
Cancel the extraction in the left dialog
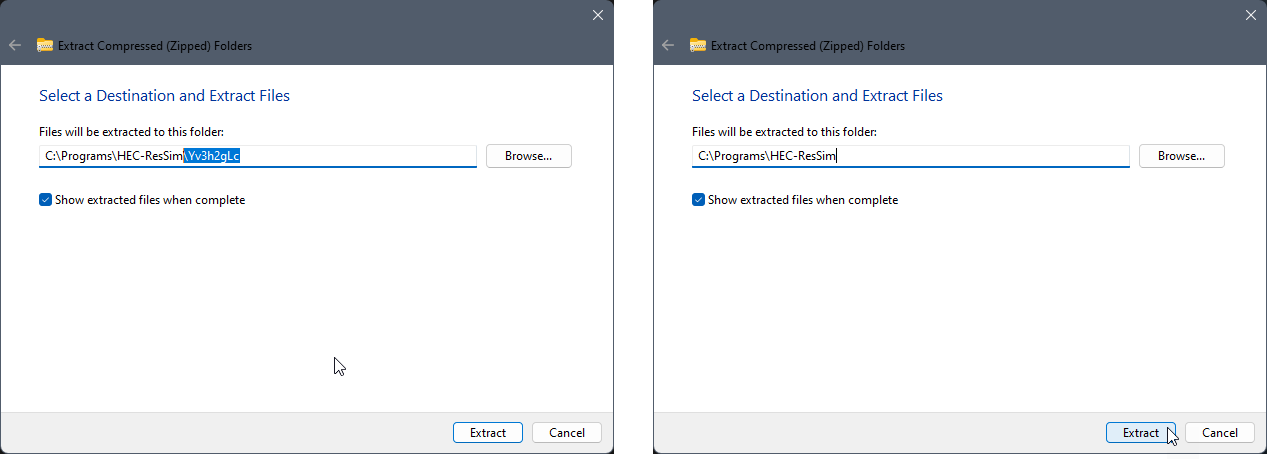(x=566, y=433)
